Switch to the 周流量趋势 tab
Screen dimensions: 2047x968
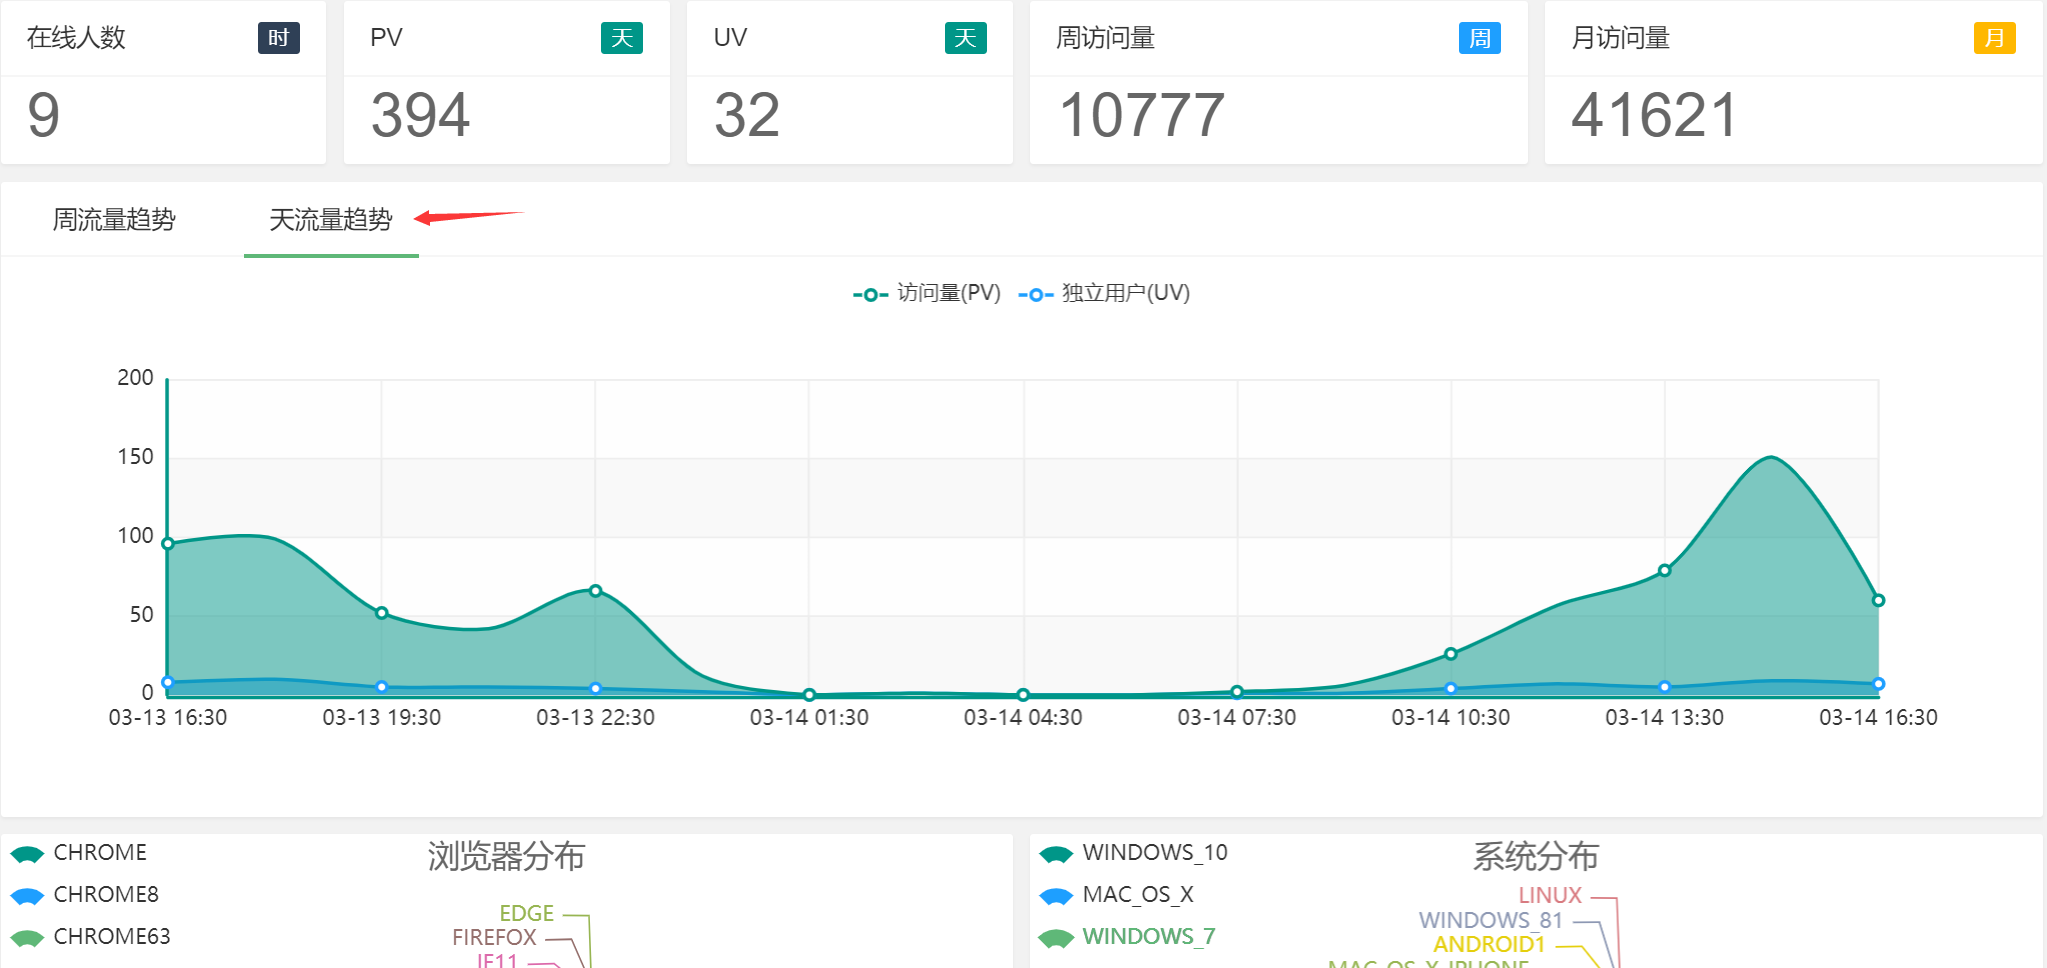tap(114, 220)
